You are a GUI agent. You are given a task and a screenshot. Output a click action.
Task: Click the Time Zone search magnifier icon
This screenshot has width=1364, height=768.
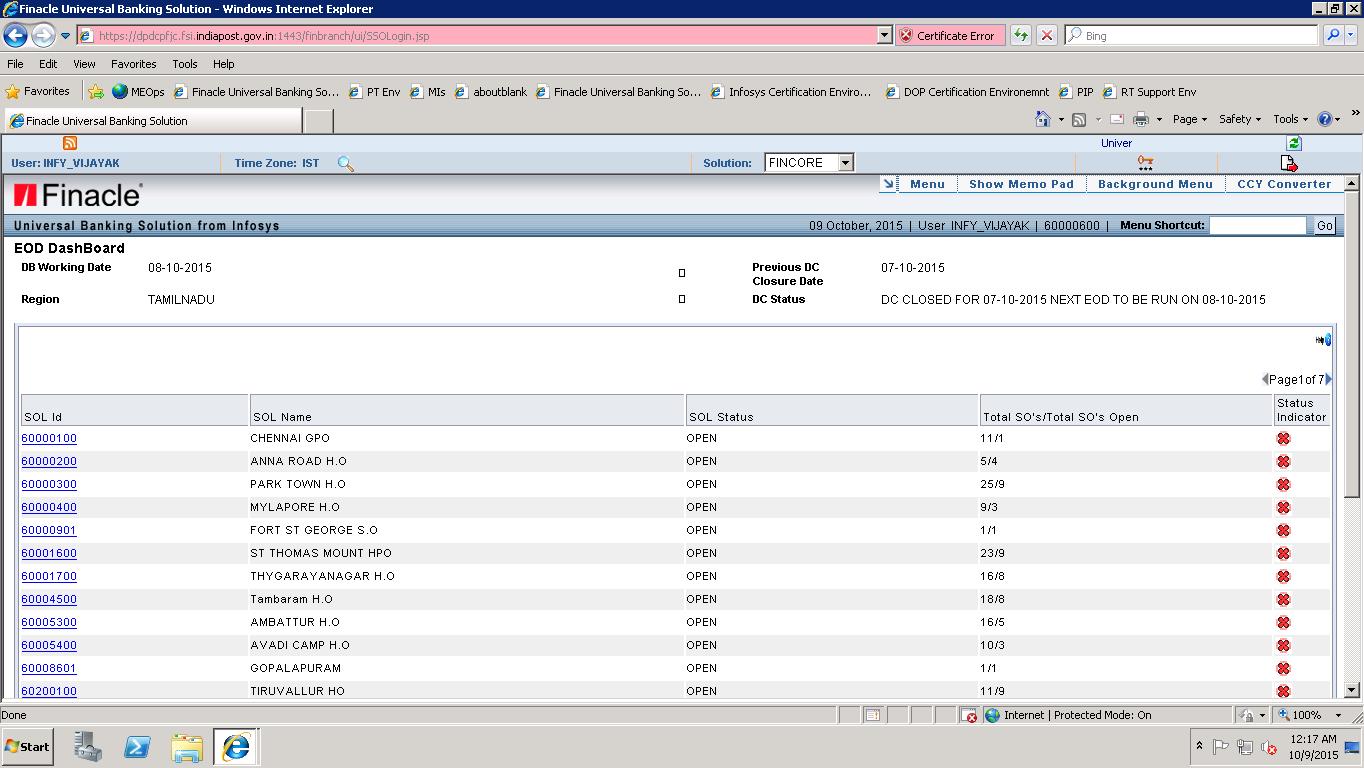pos(345,163)
